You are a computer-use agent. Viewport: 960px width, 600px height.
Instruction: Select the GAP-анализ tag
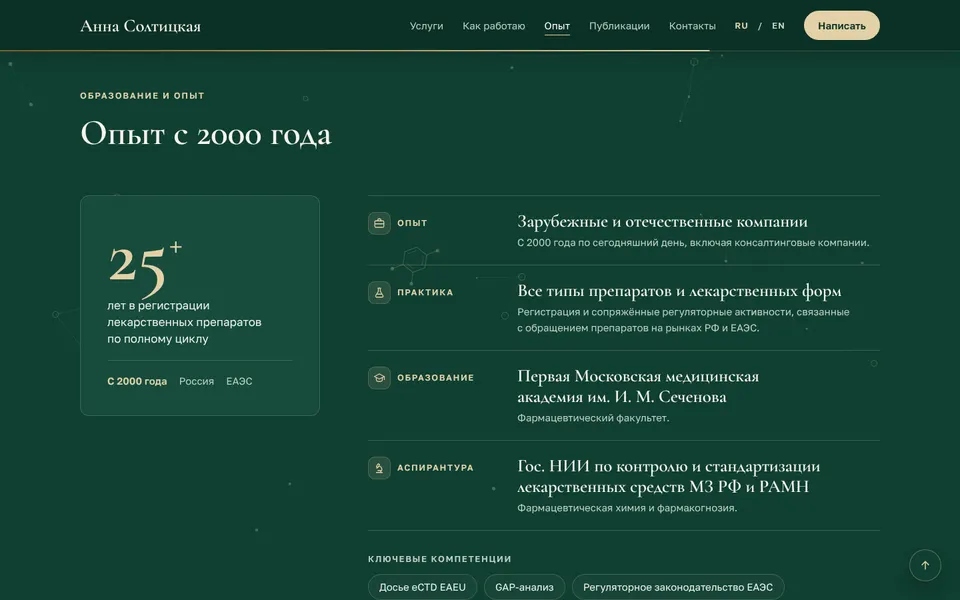click(x=524, y=587)
